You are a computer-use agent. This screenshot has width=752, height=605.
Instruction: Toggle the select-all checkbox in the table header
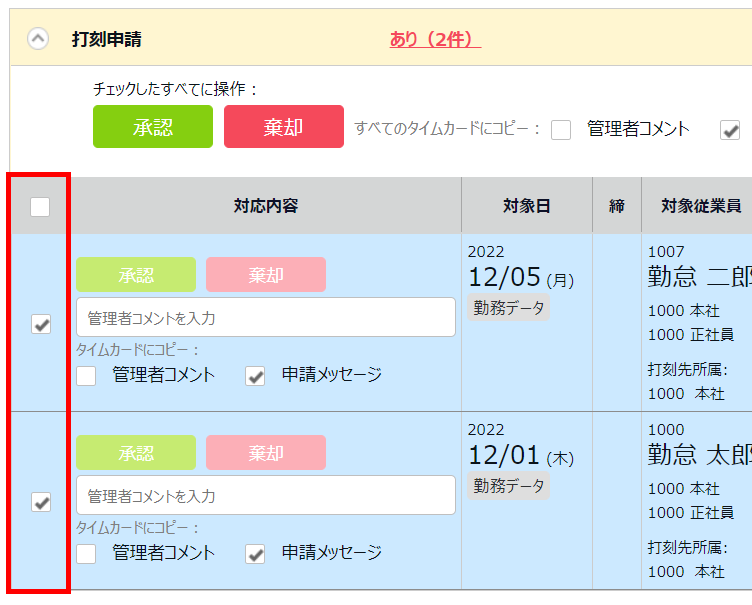coord(40,207)
